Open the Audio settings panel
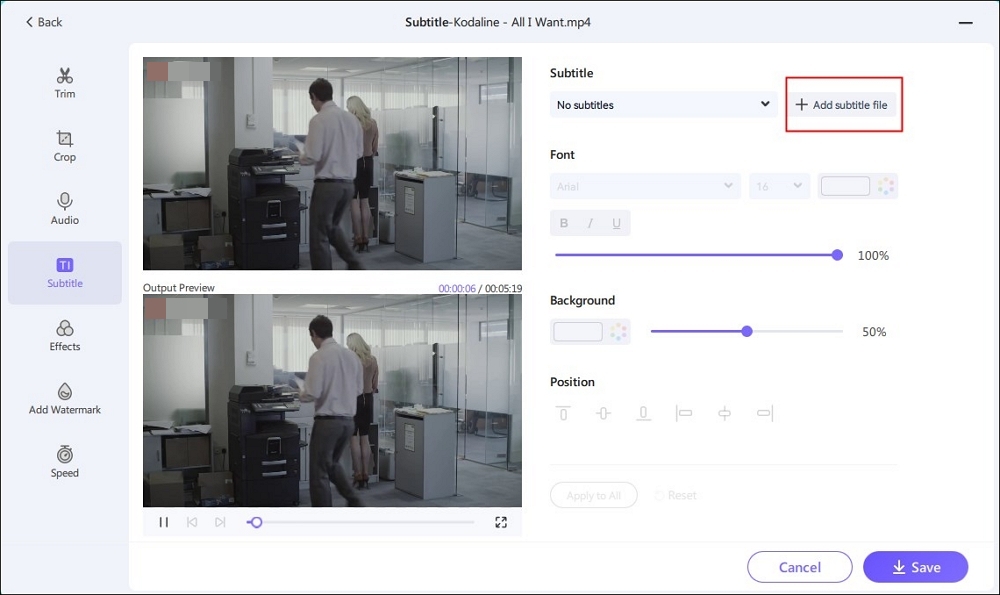 click(65, 209)
